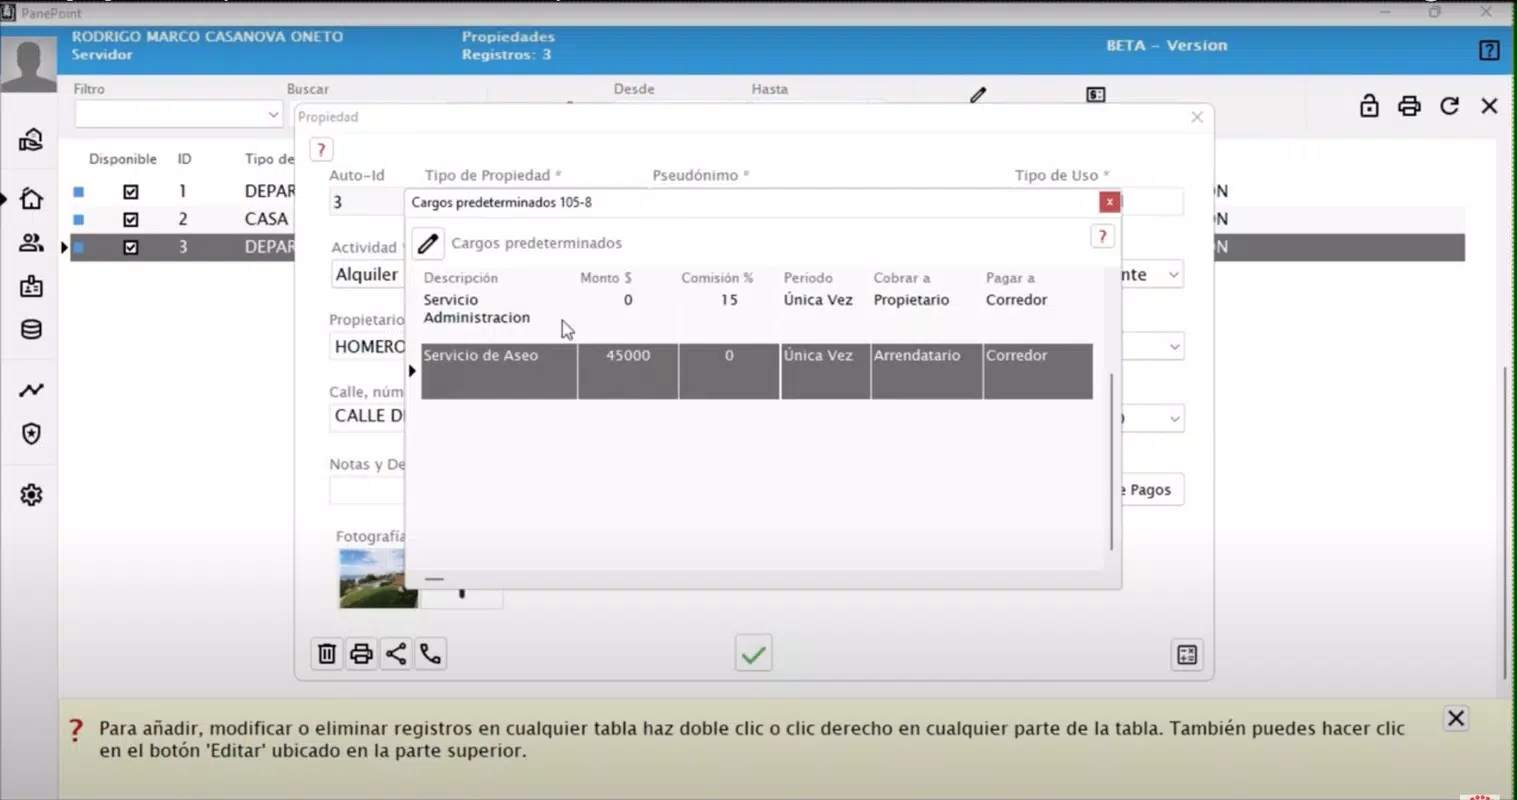
Task: Close the red X of Cargos predeterminados
Action: [1109, 202]
